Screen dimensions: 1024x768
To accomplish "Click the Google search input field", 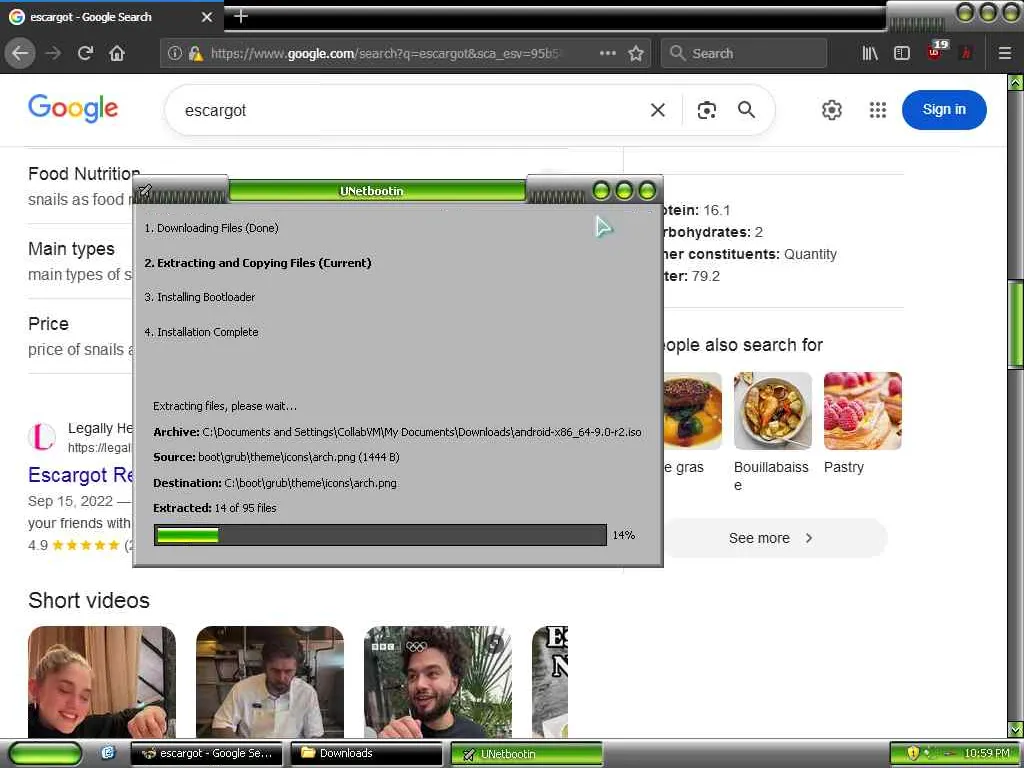I will (x=411, y=110).
